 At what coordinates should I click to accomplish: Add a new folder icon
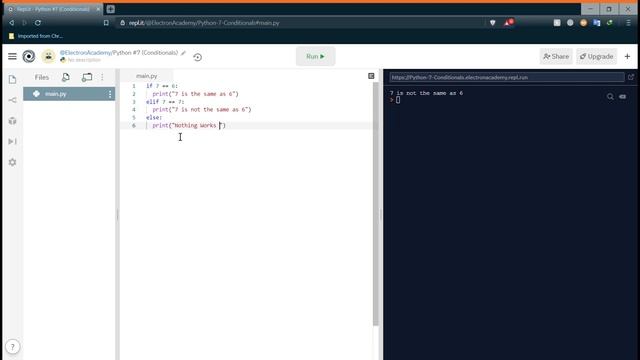pos(87,77)
